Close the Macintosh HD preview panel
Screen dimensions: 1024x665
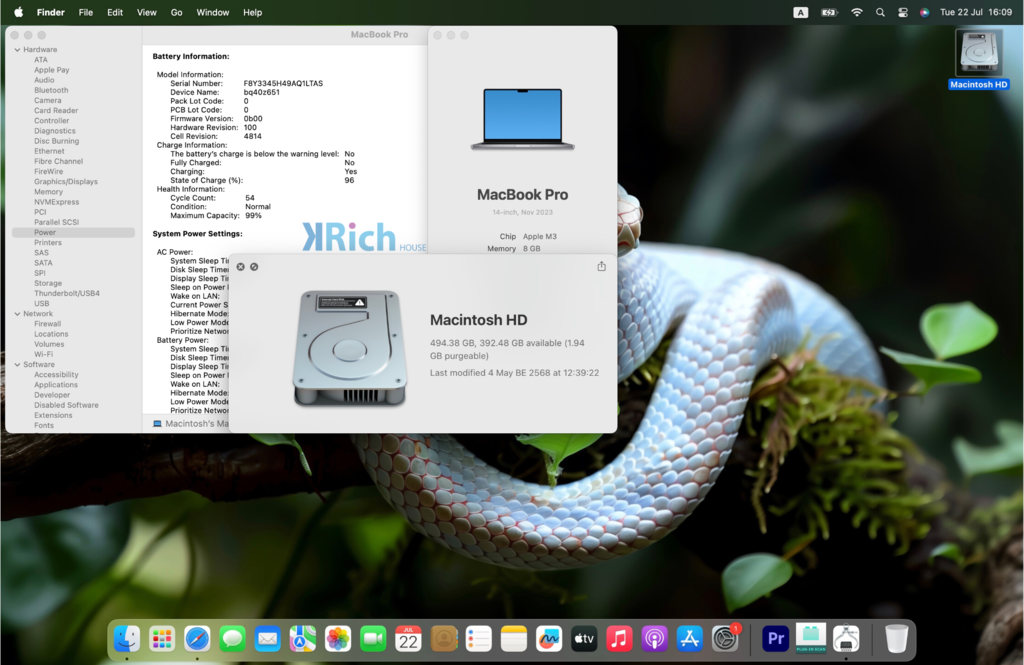(240, 267)
